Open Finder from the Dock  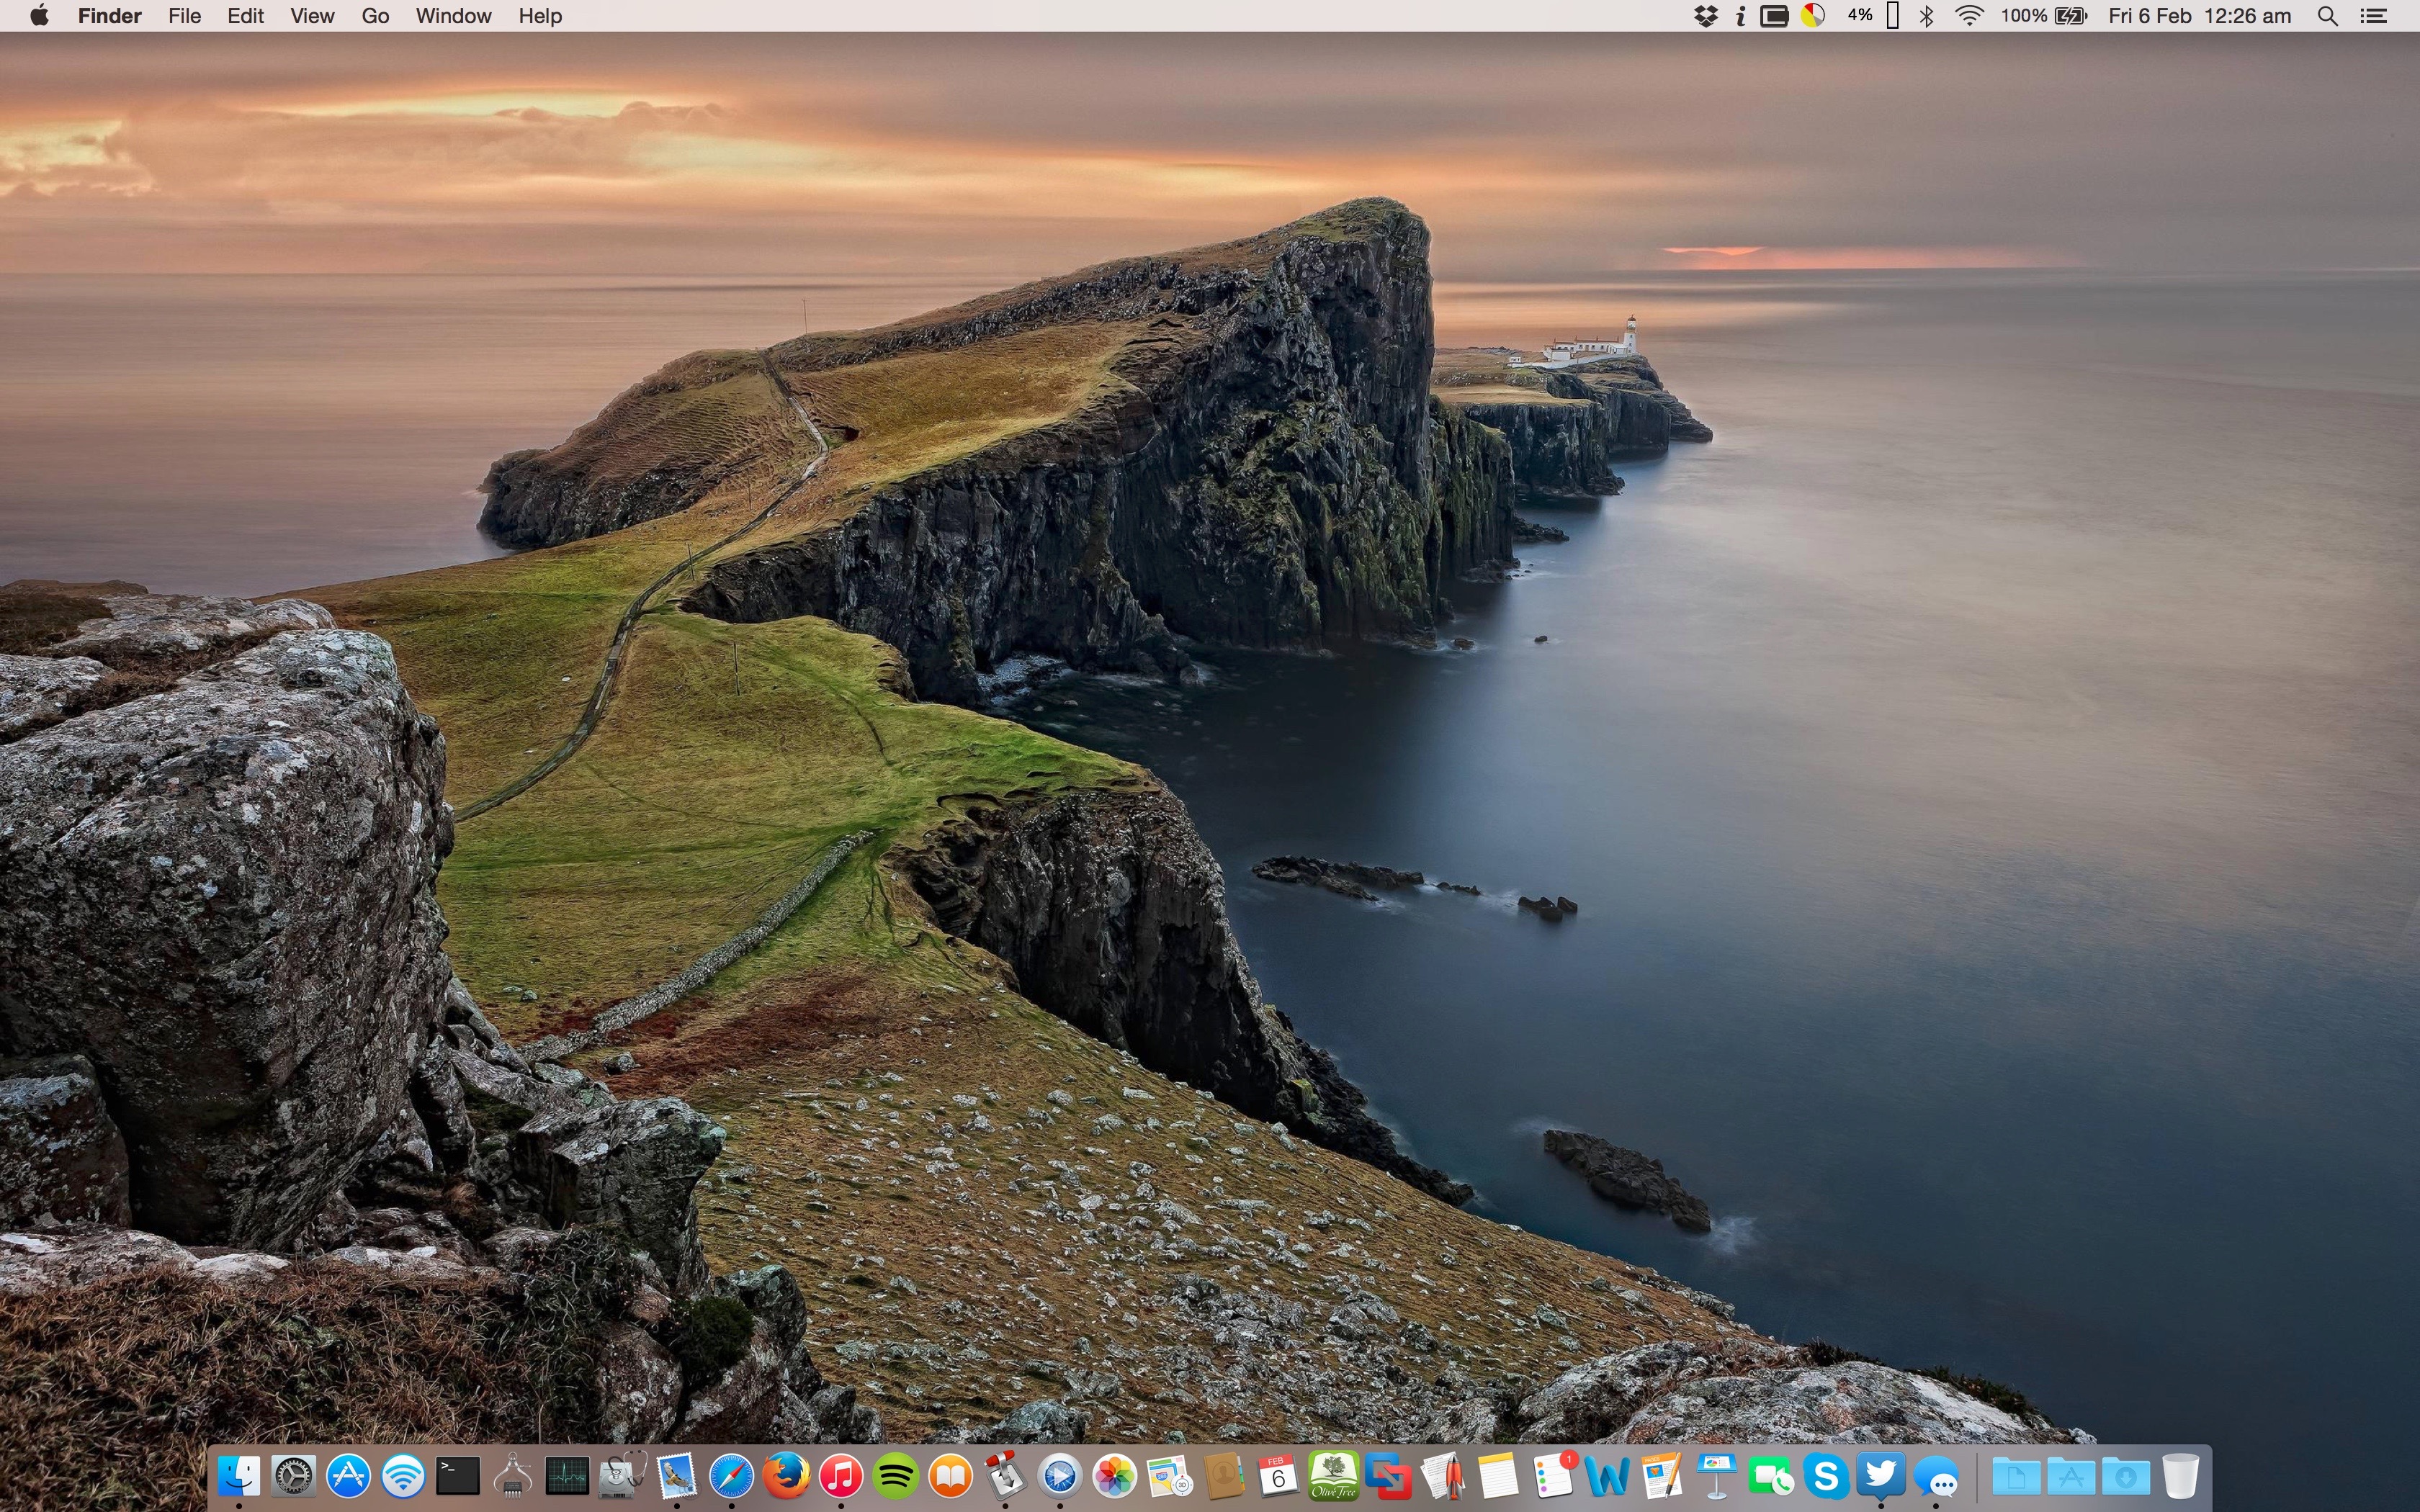[x=239, y=1475]
